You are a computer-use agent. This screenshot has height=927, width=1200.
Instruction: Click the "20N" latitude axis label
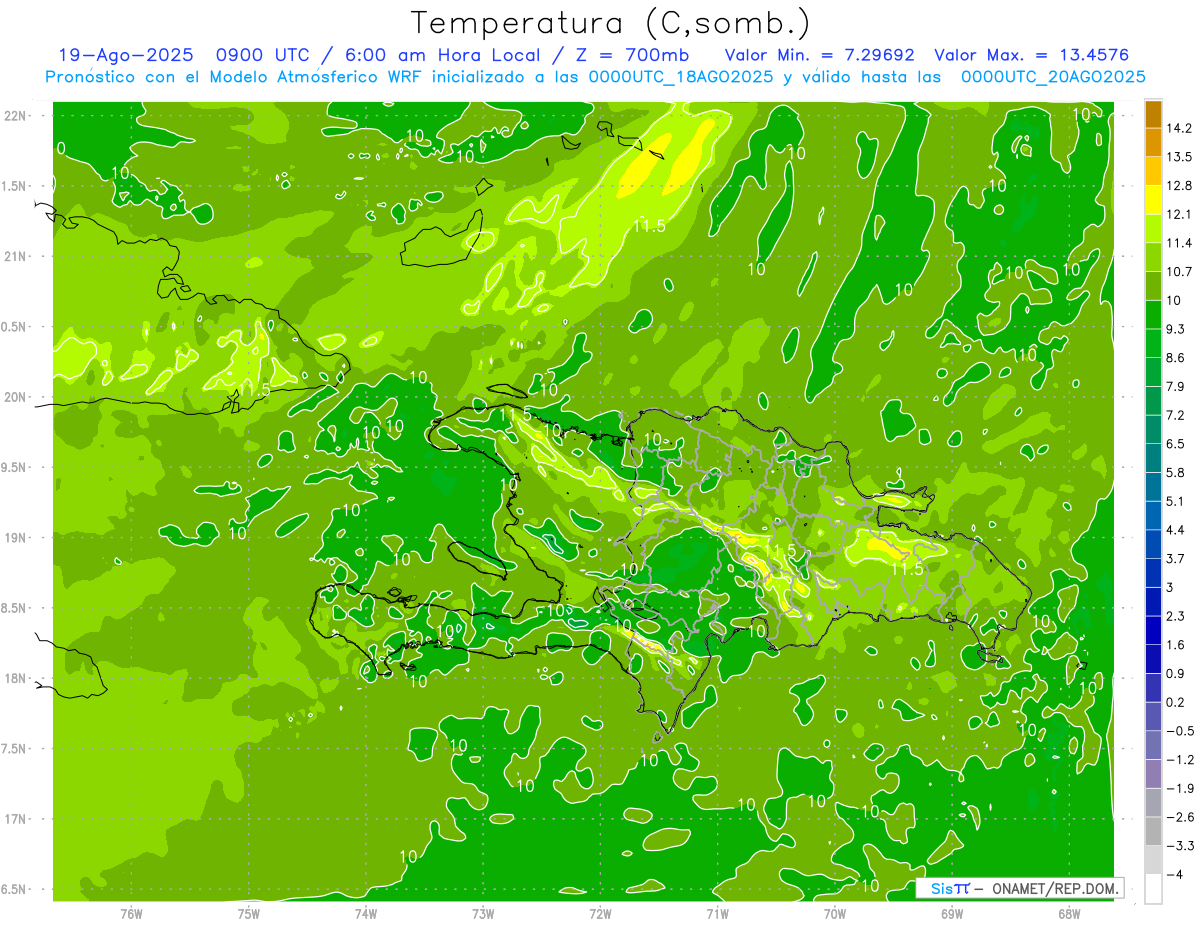(x=15, y=397)
